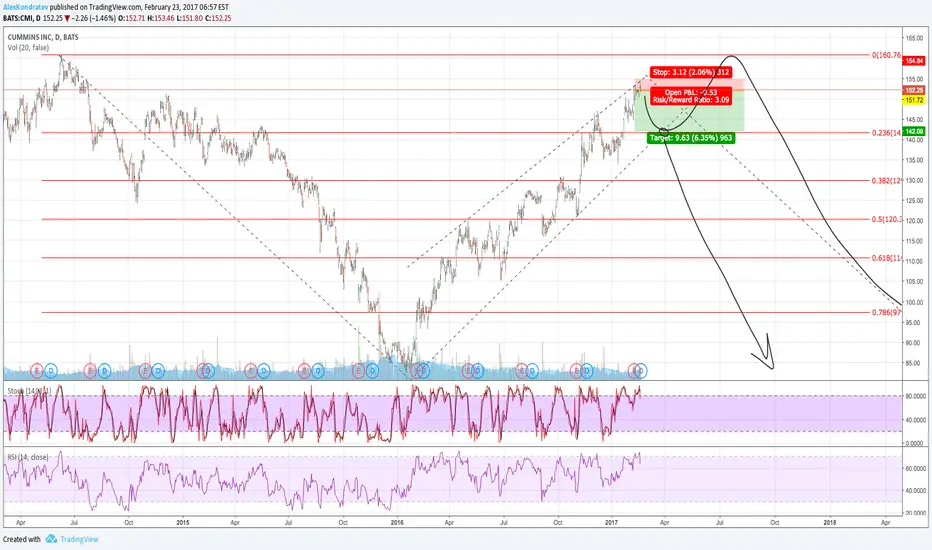
Task: Click the dividend D marker in August 2015
Action: pyautogui.click(x=318, y=371)
